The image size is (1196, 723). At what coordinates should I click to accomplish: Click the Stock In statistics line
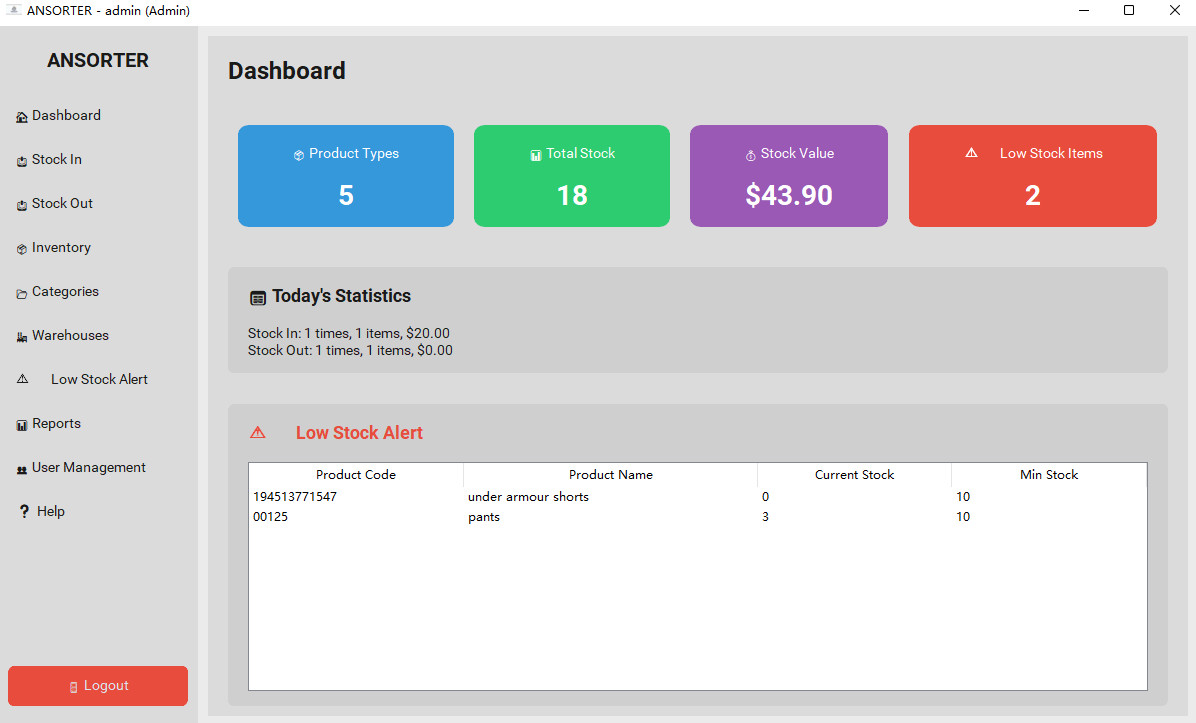click(x=349, y=333)
